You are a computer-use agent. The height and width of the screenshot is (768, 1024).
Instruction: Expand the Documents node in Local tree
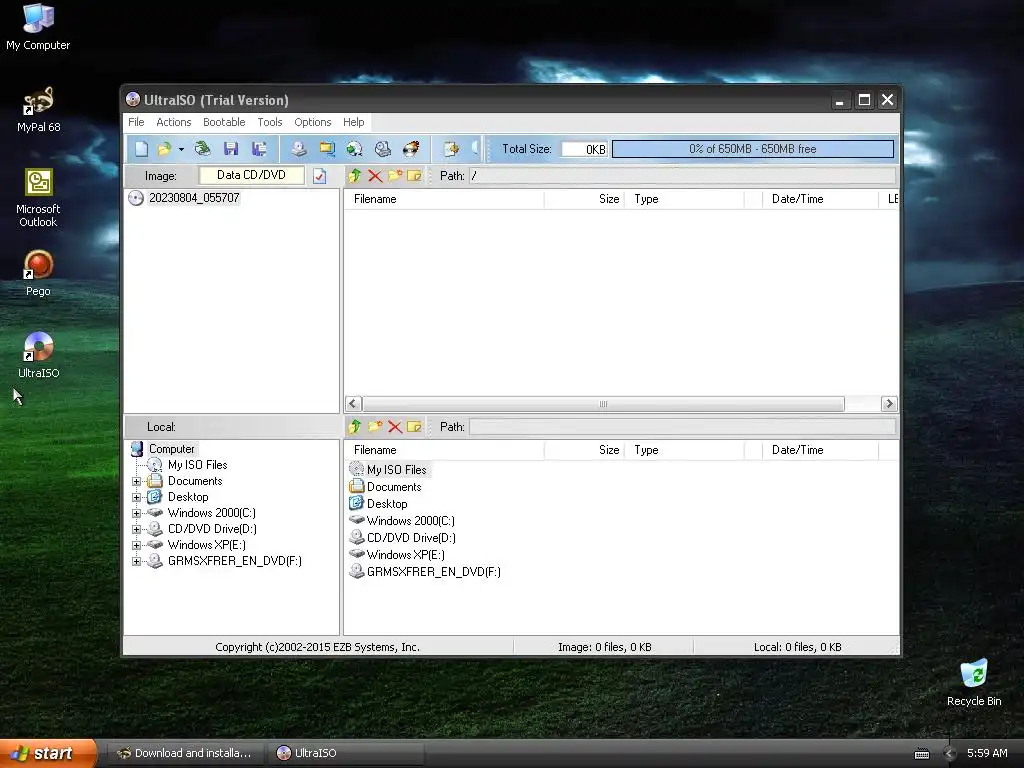click(x=136, y=481)
